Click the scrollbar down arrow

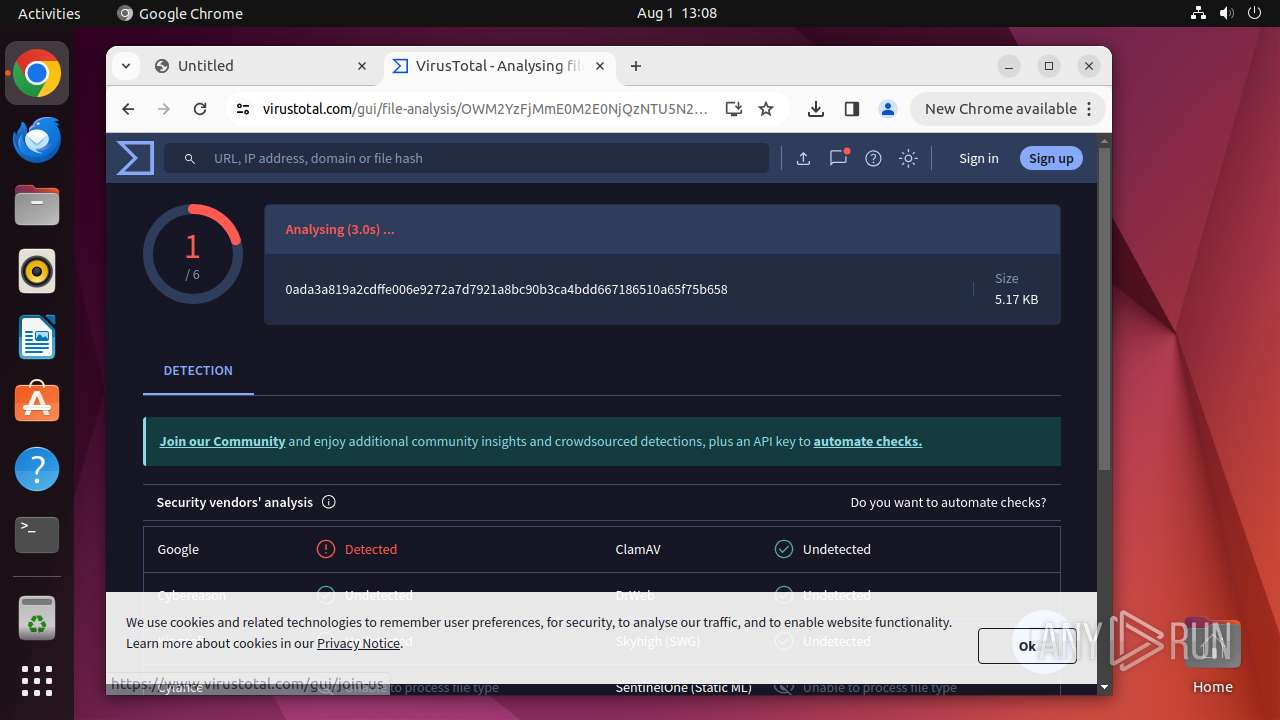[1104, 687]
